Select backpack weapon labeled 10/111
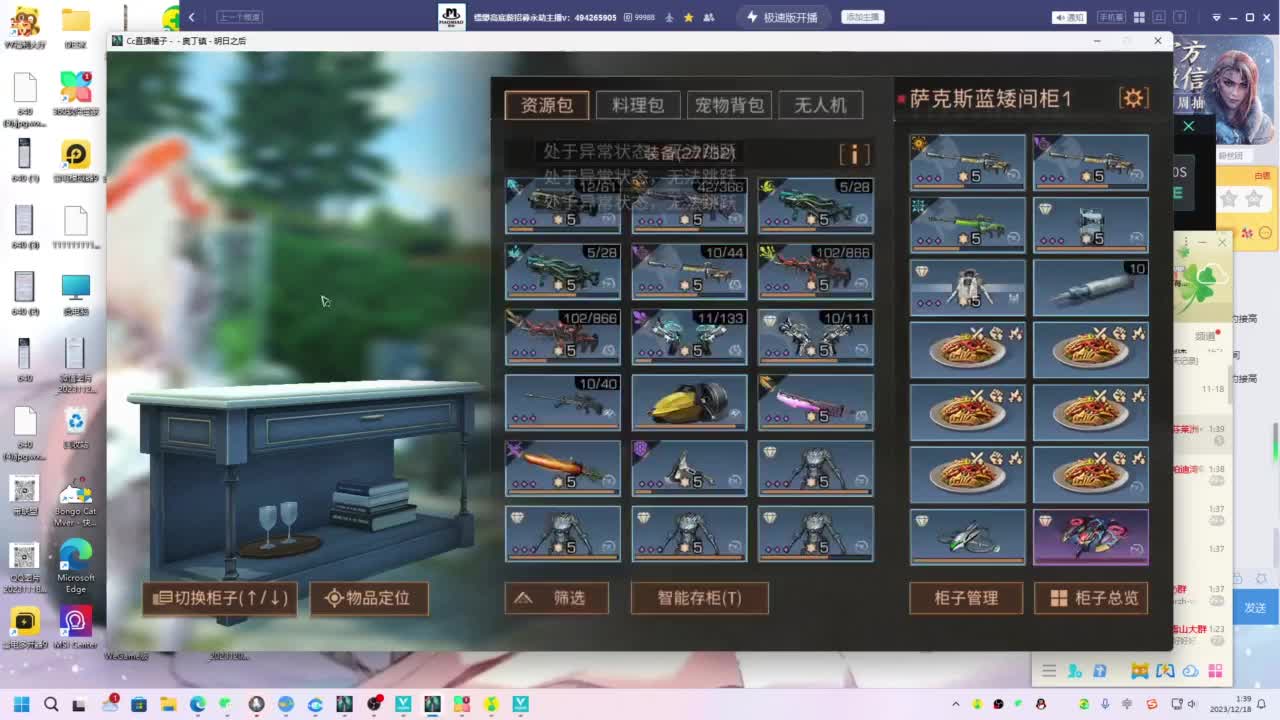The width and height of the screenshot is (1280, 720). point(815,337)
